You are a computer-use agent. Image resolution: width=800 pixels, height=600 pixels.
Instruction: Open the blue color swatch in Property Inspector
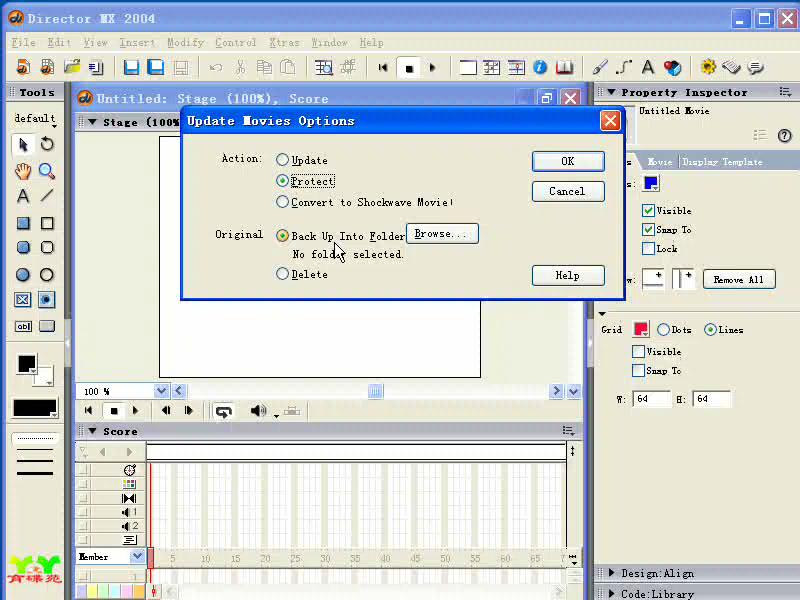651,183
